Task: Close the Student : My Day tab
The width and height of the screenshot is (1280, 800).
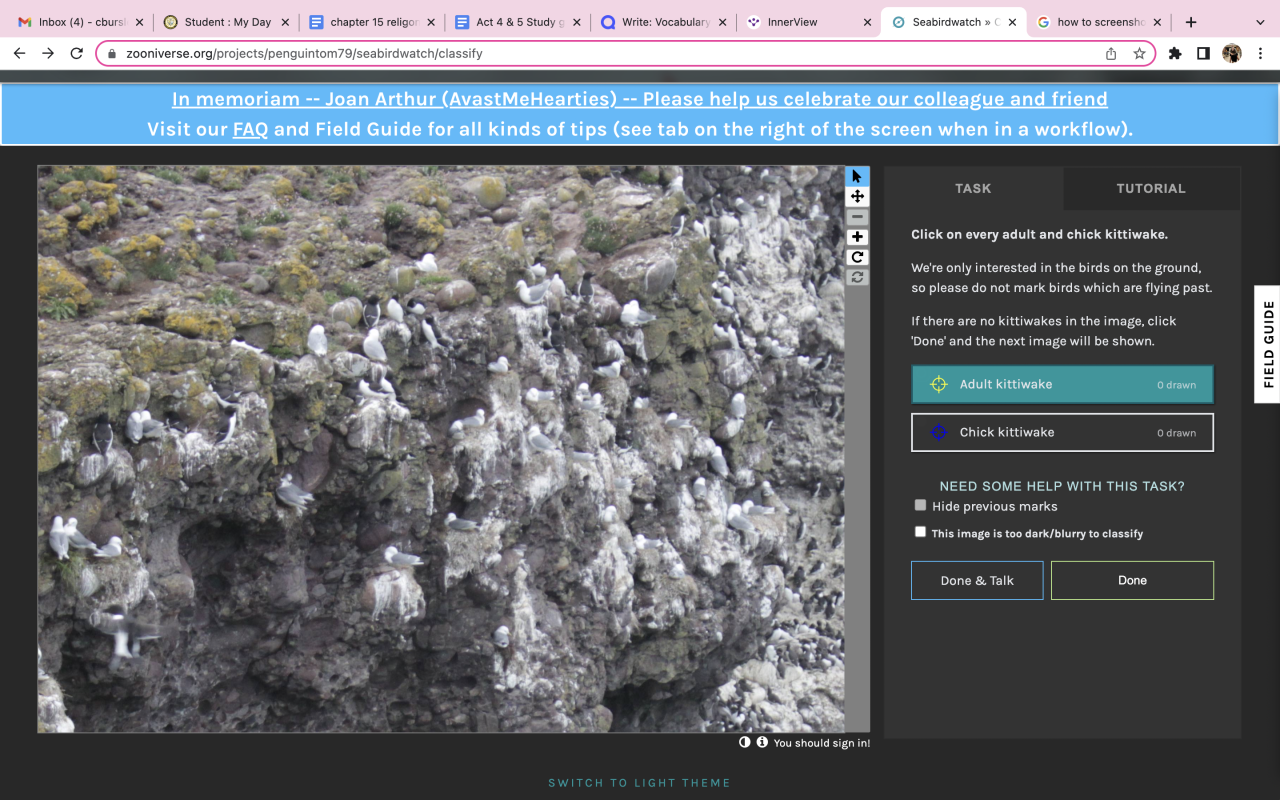Action: point(284,22)
